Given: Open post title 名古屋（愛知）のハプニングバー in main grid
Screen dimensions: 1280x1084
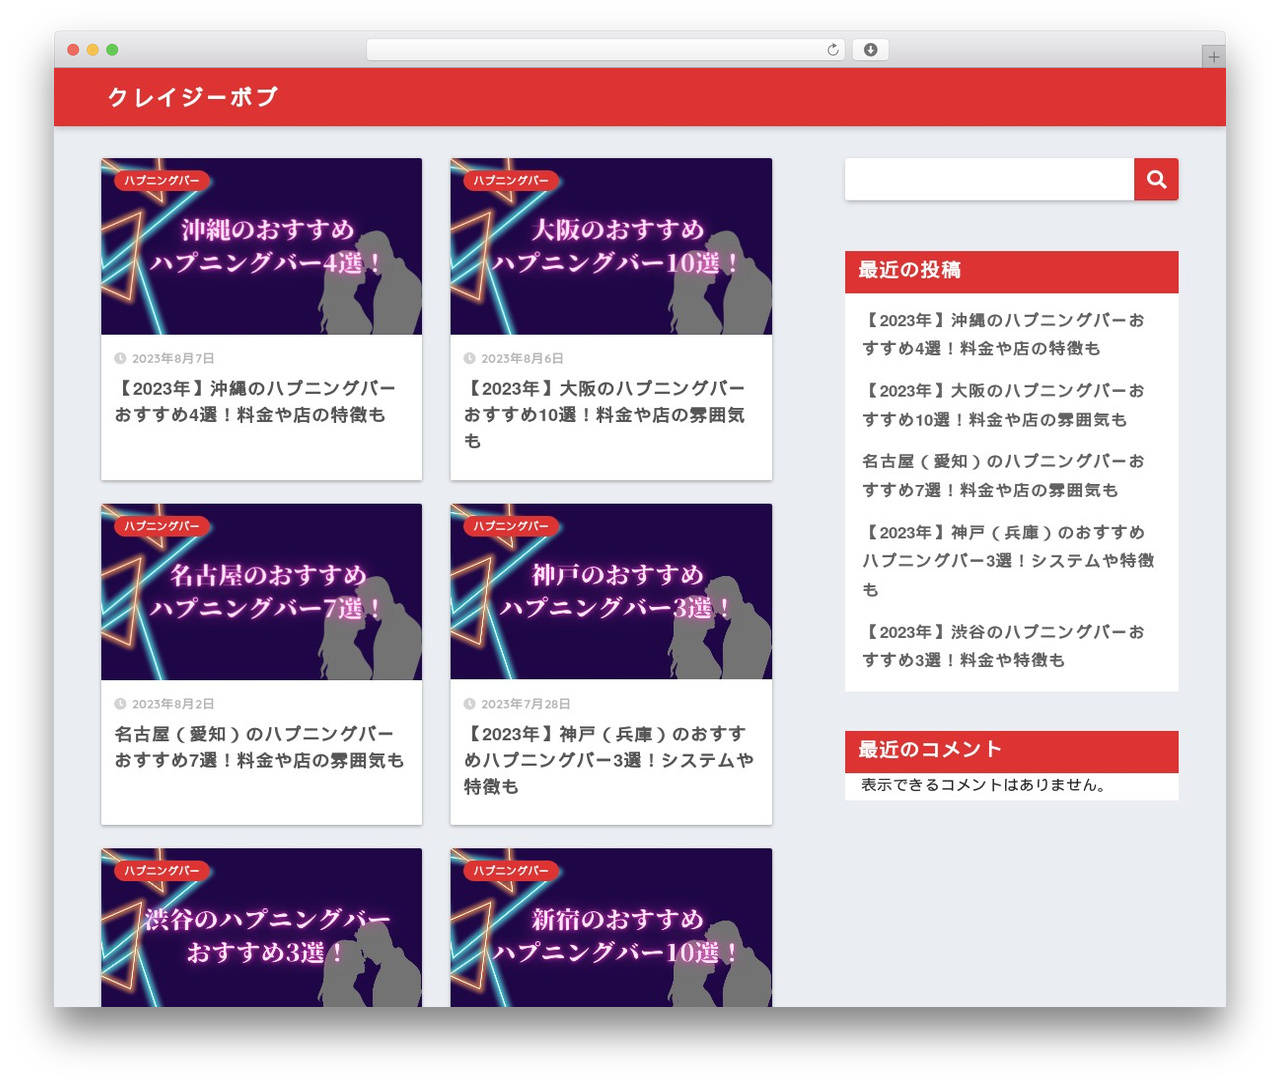Looking at the screenshot, I should 259,747.
